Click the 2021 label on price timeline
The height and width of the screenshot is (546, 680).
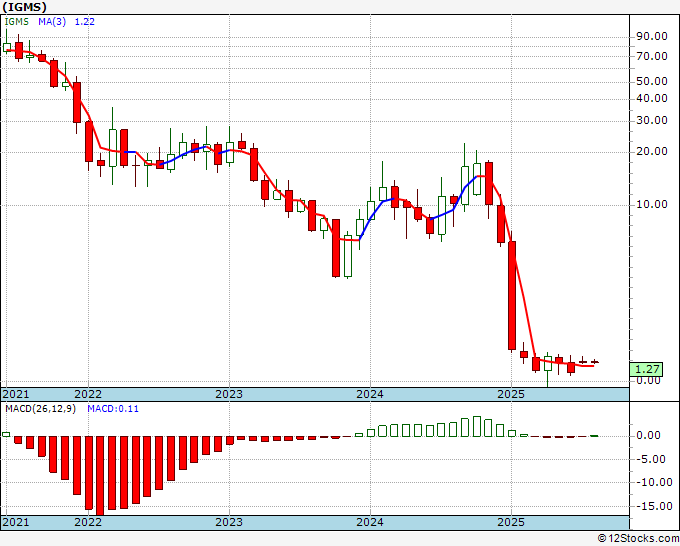[x=16, y=394]
